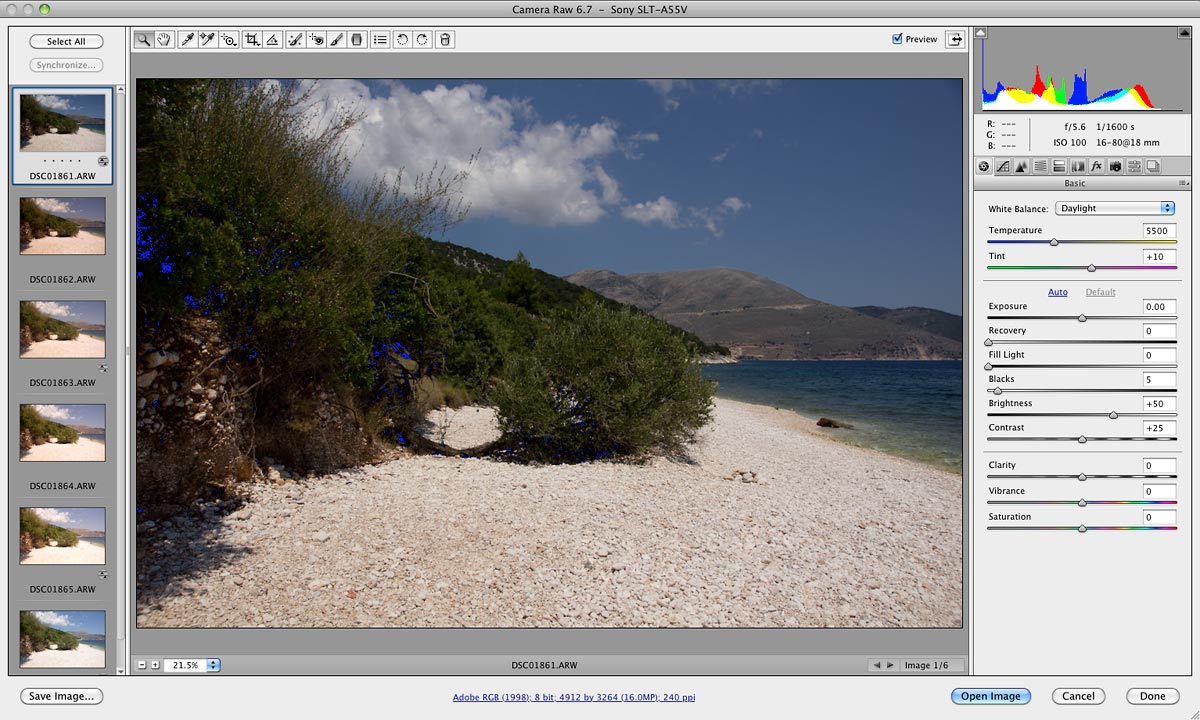Open the Basic panel options menu
Viewport: 1200px width, 720px height.
tap(1183, 184)
